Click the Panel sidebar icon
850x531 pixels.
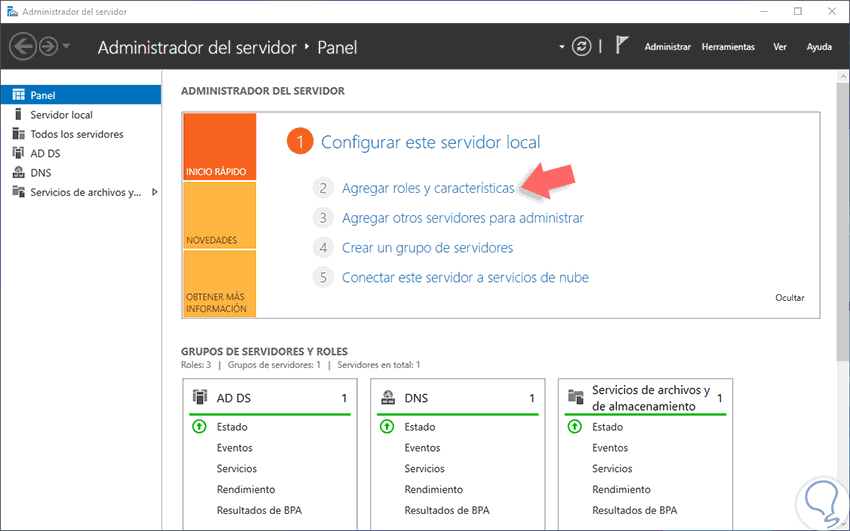point(18,95)
